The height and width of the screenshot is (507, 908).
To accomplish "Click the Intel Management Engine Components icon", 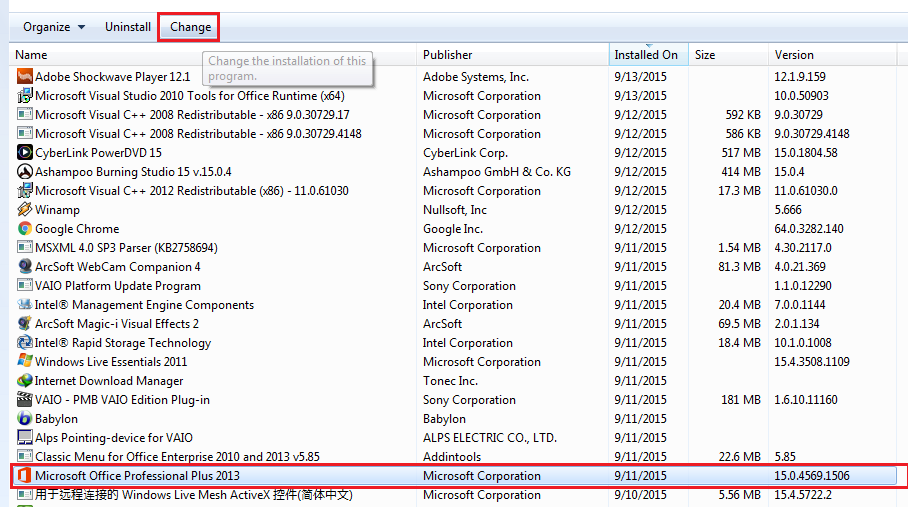I will coord(24,304).
